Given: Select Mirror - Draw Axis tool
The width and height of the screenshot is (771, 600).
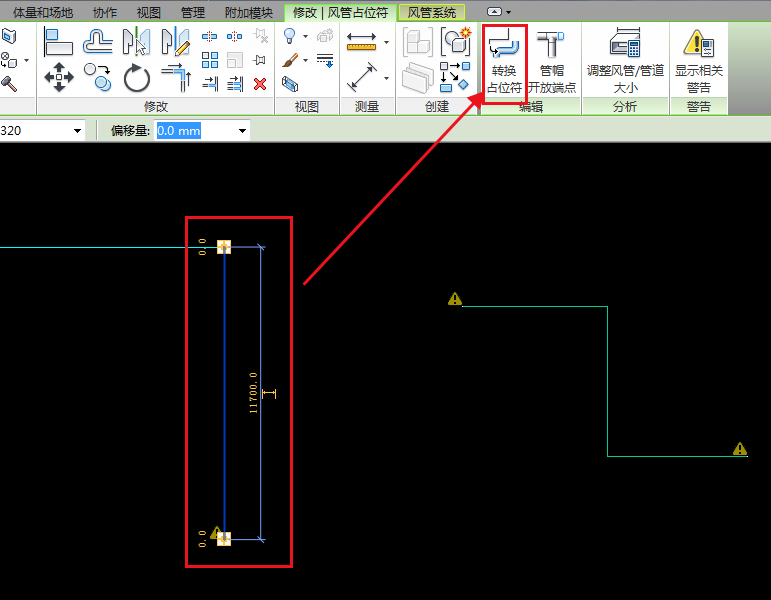Looking at the screenshot, I should [x=176, y=42].
